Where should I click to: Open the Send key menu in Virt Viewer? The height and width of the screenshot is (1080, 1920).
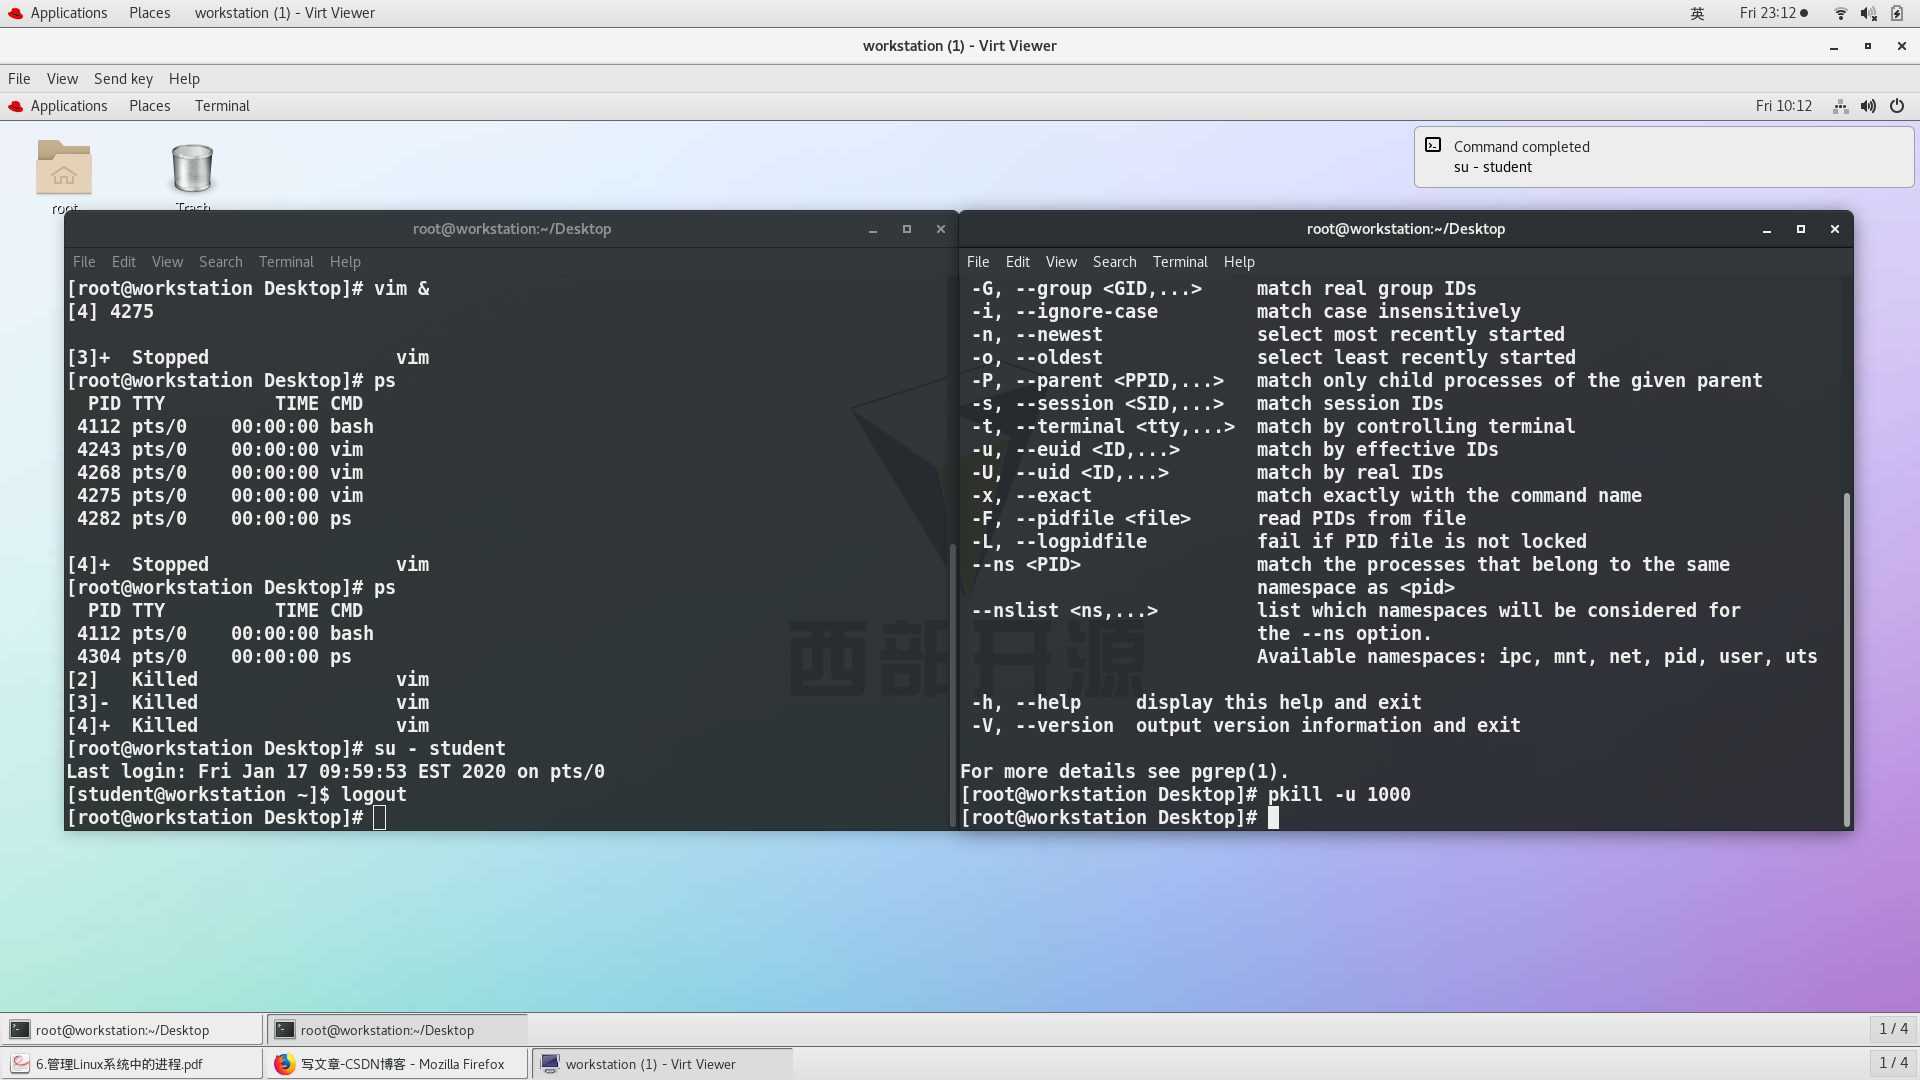tap(123, 78)
